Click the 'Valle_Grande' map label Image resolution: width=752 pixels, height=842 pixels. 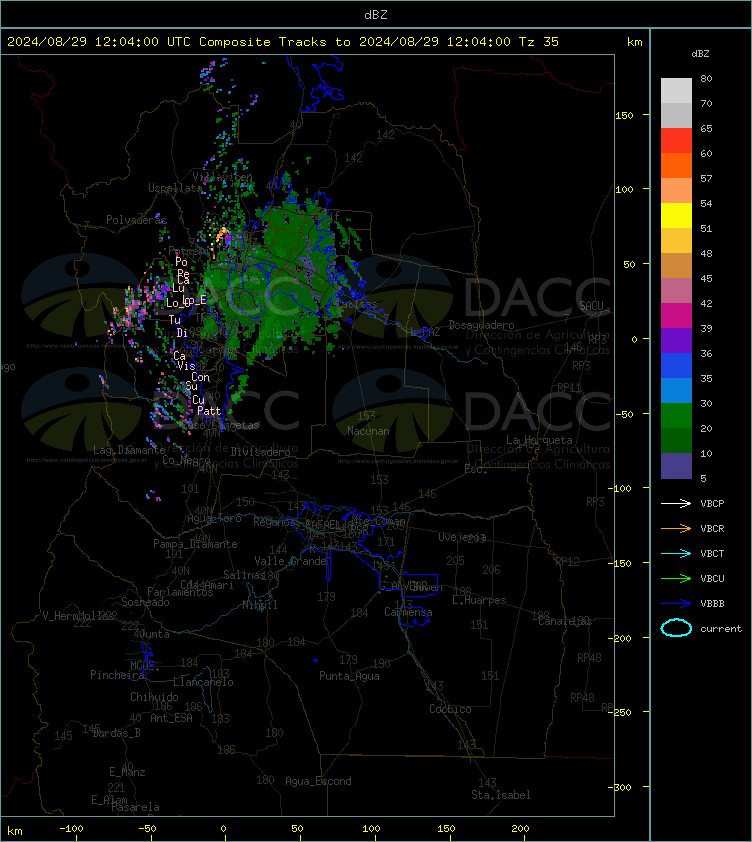[x=291, y=561]
